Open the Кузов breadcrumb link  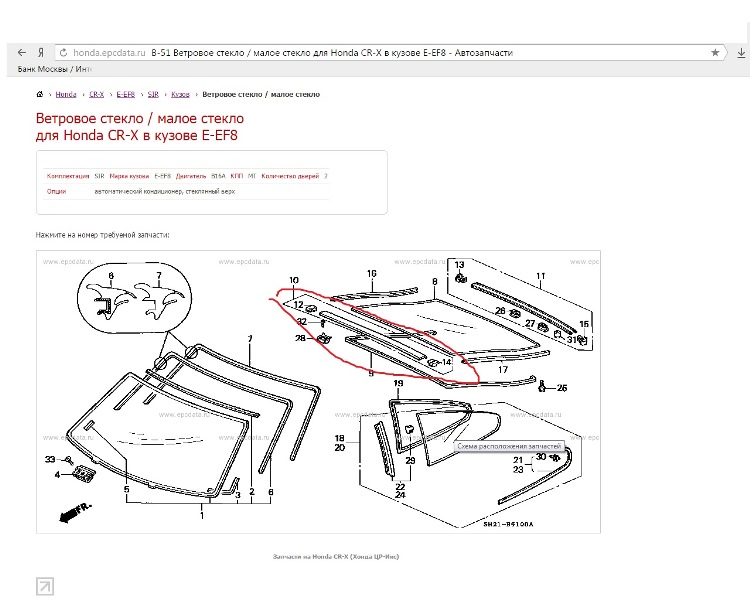tap(180, 94)
